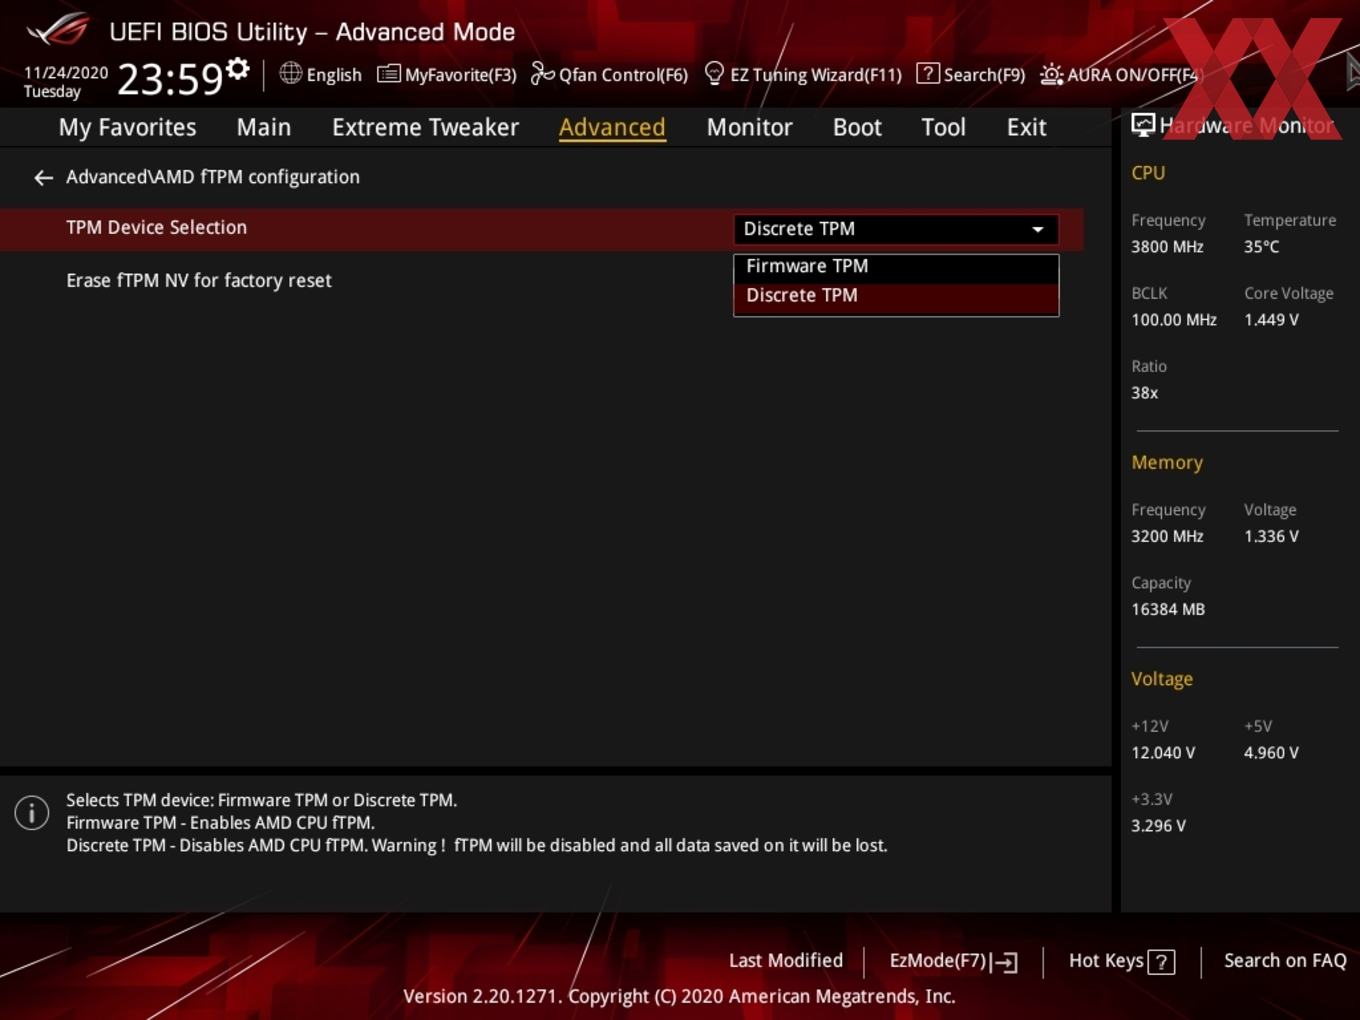This screenshot has width=1360, height=1020.
Task: Click the info icon in help area
Action: [32, 812]
